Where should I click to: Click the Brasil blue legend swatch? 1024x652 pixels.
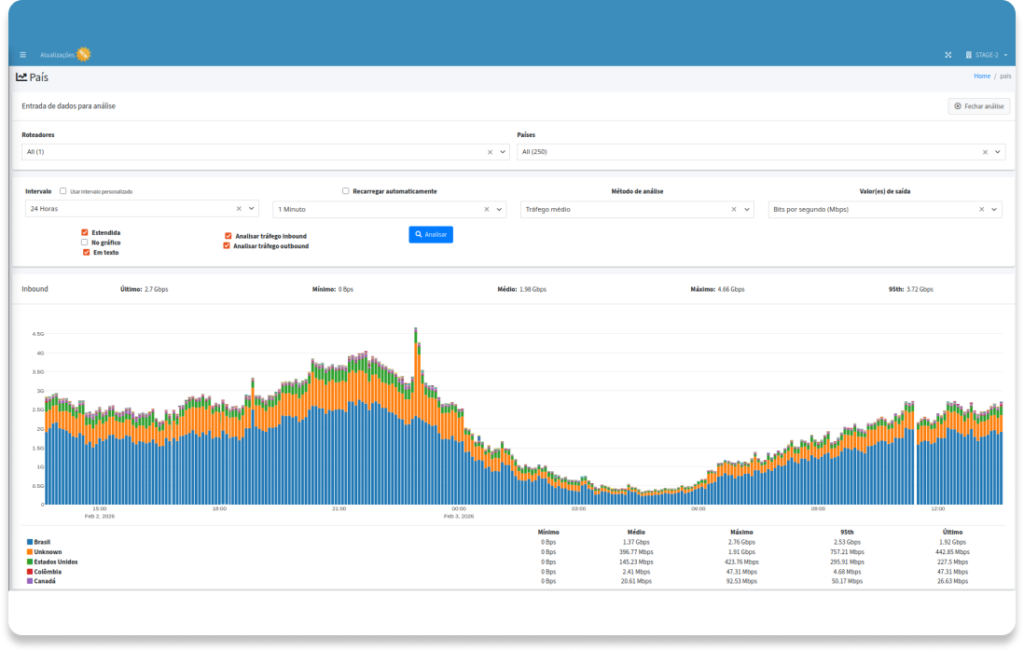pyautogui.click(x=30, y=542)
